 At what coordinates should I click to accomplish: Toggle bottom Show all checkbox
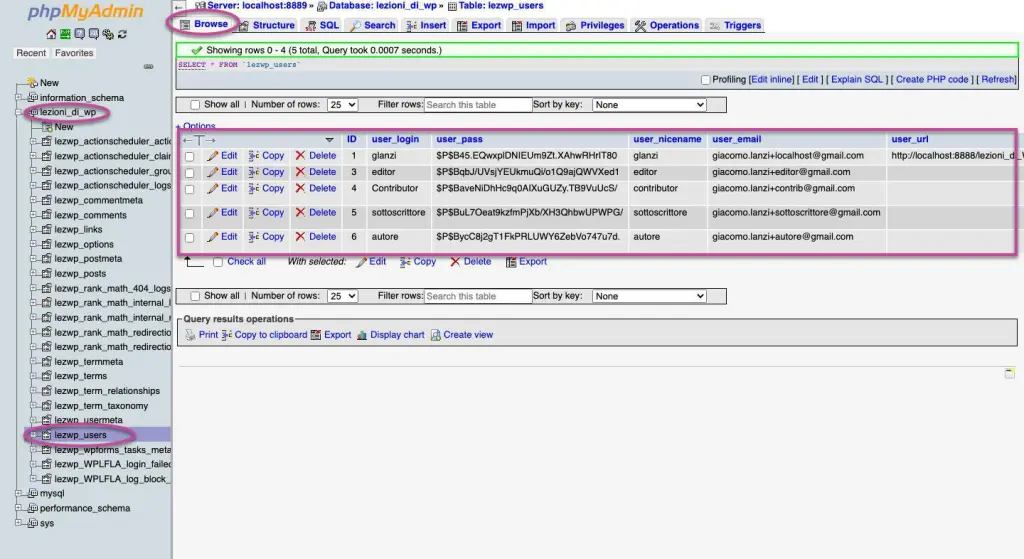point(195,296)
